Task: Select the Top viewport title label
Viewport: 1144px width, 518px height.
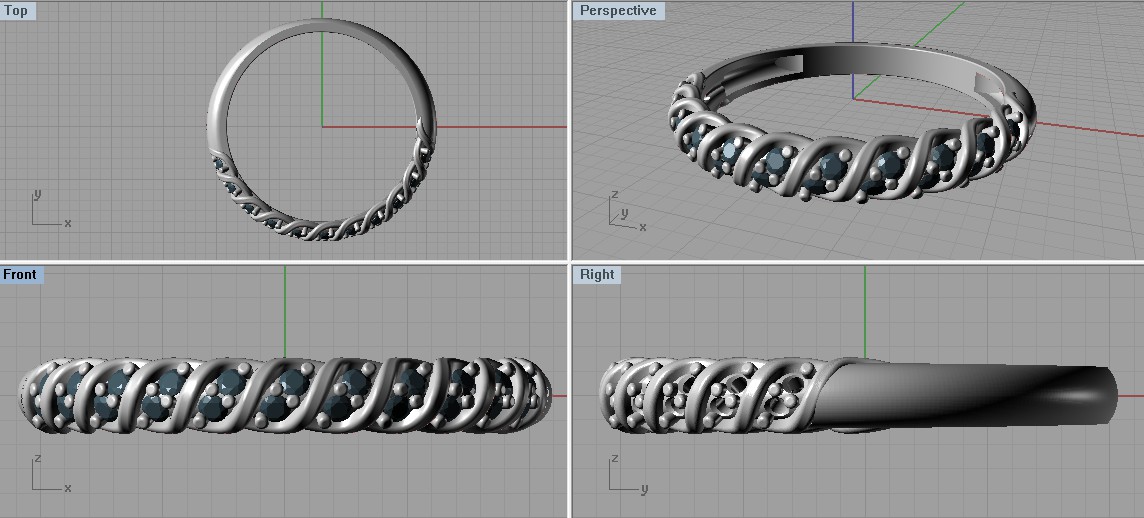Action: 18,10
